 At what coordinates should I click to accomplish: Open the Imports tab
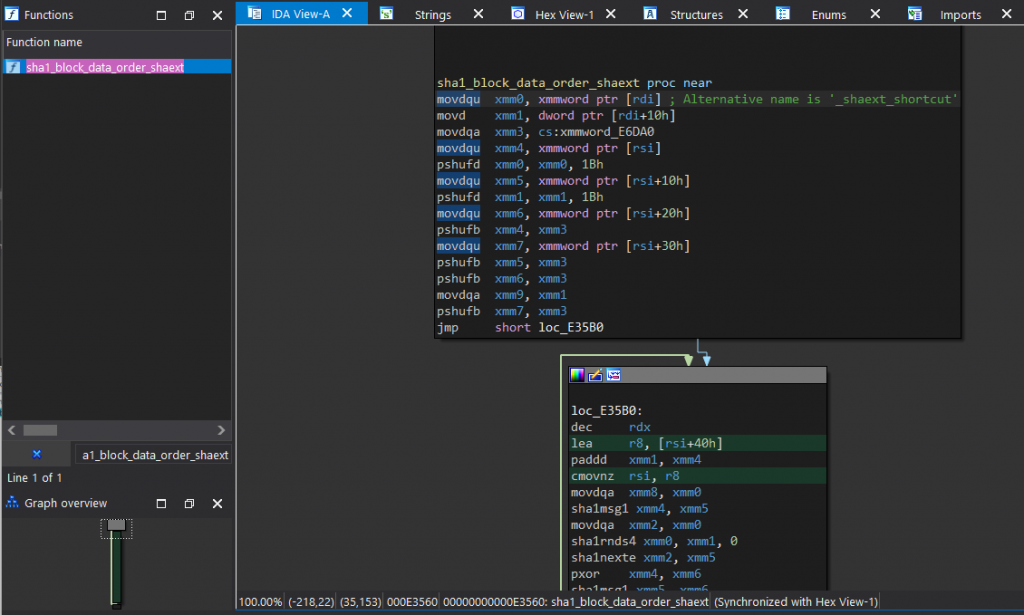pyautogui.click(x=960, y=14)
